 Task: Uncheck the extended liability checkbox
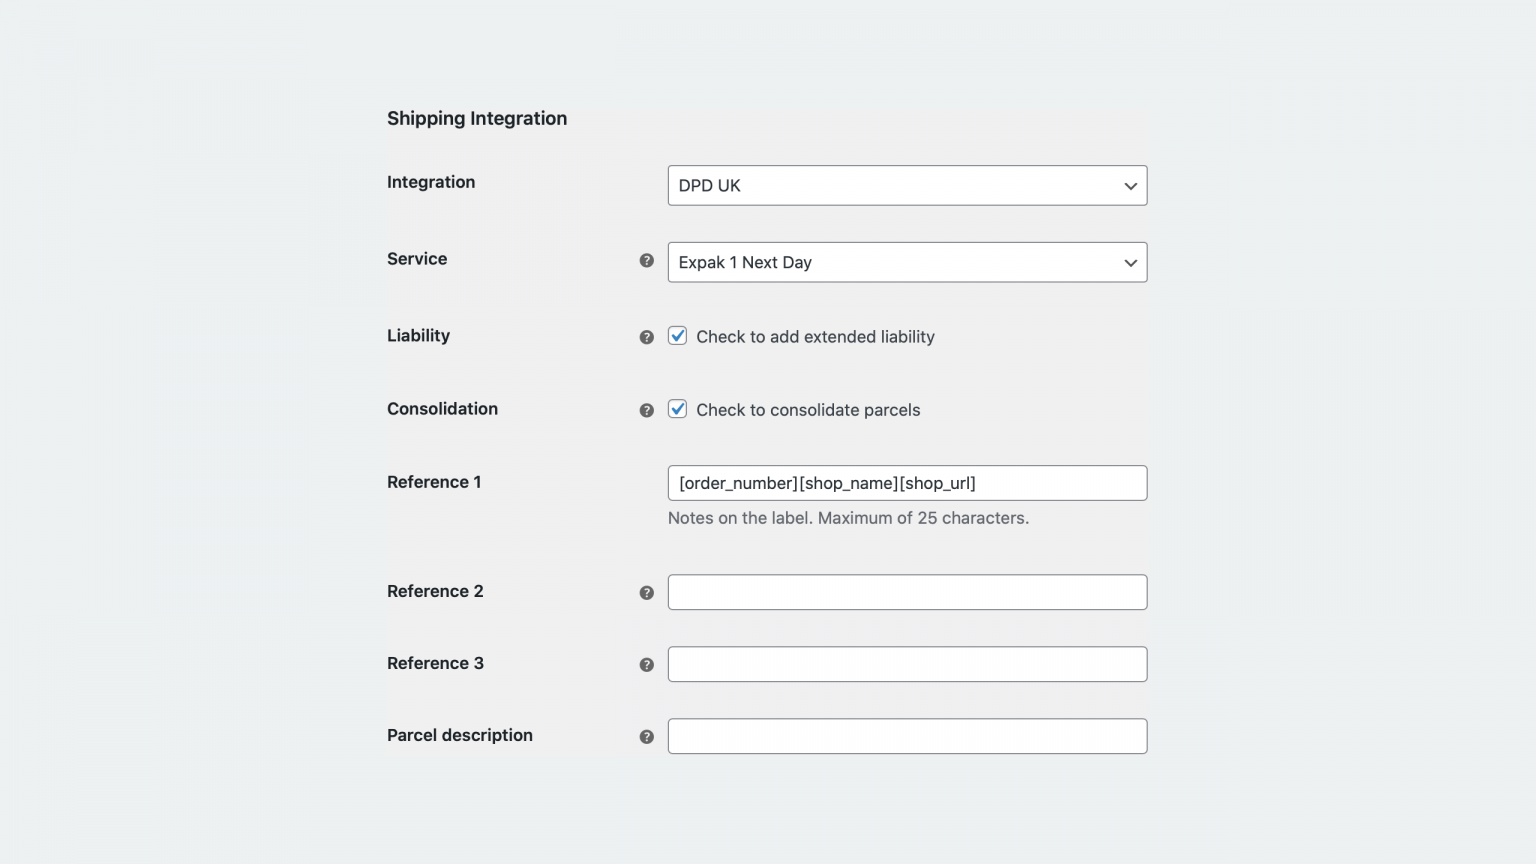click(x=677, y=336)
